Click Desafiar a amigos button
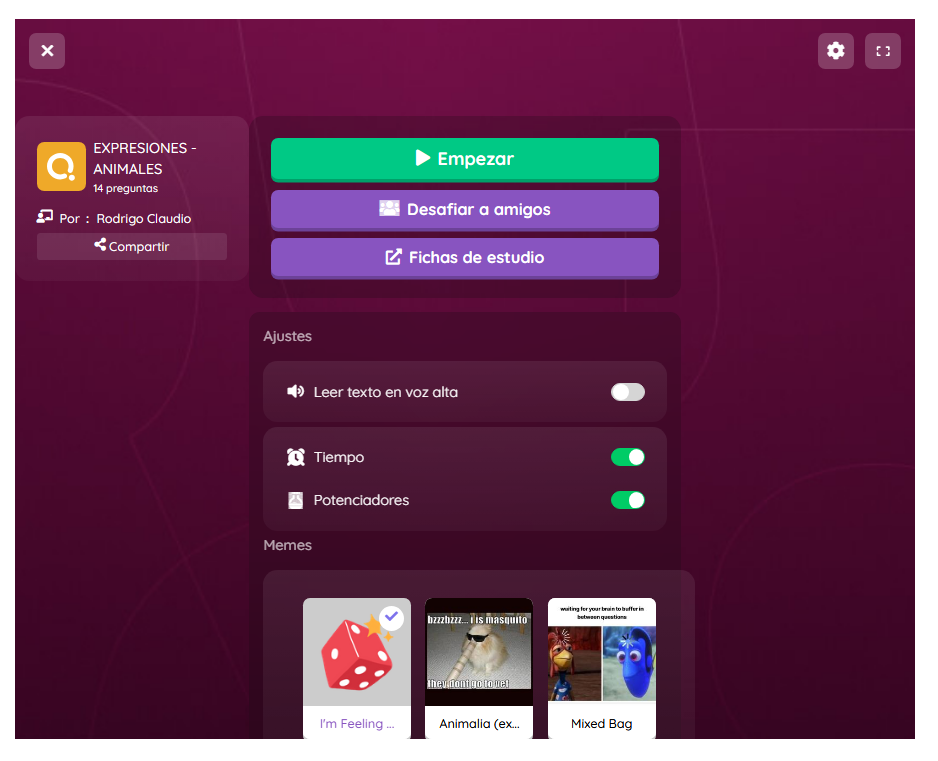The height and width of the screenshot is (761, 938). (465, 210)
